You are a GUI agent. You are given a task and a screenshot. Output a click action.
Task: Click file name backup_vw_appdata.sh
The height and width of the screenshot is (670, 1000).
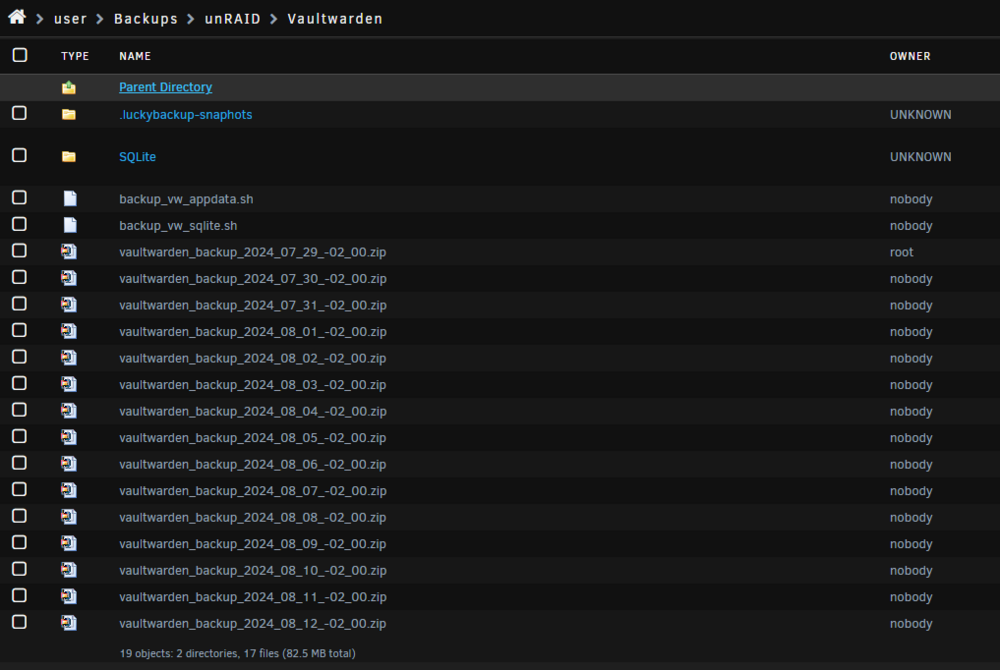click(x=186, y=199)
